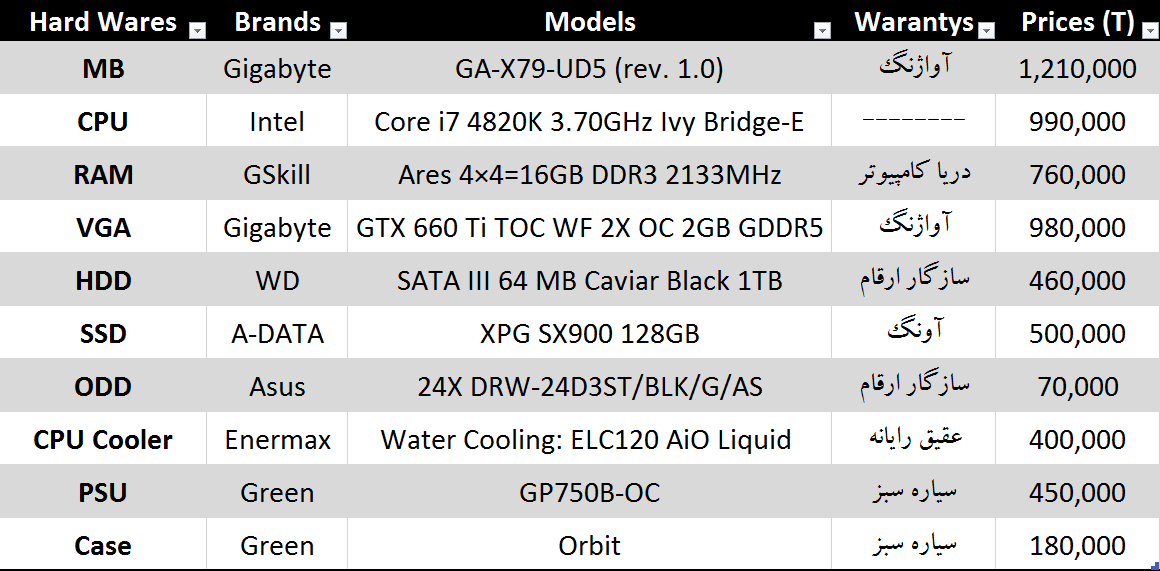The image size is (1160, 571).
Task: Click the Enermax brand cell
Action: tap(277, 440)
